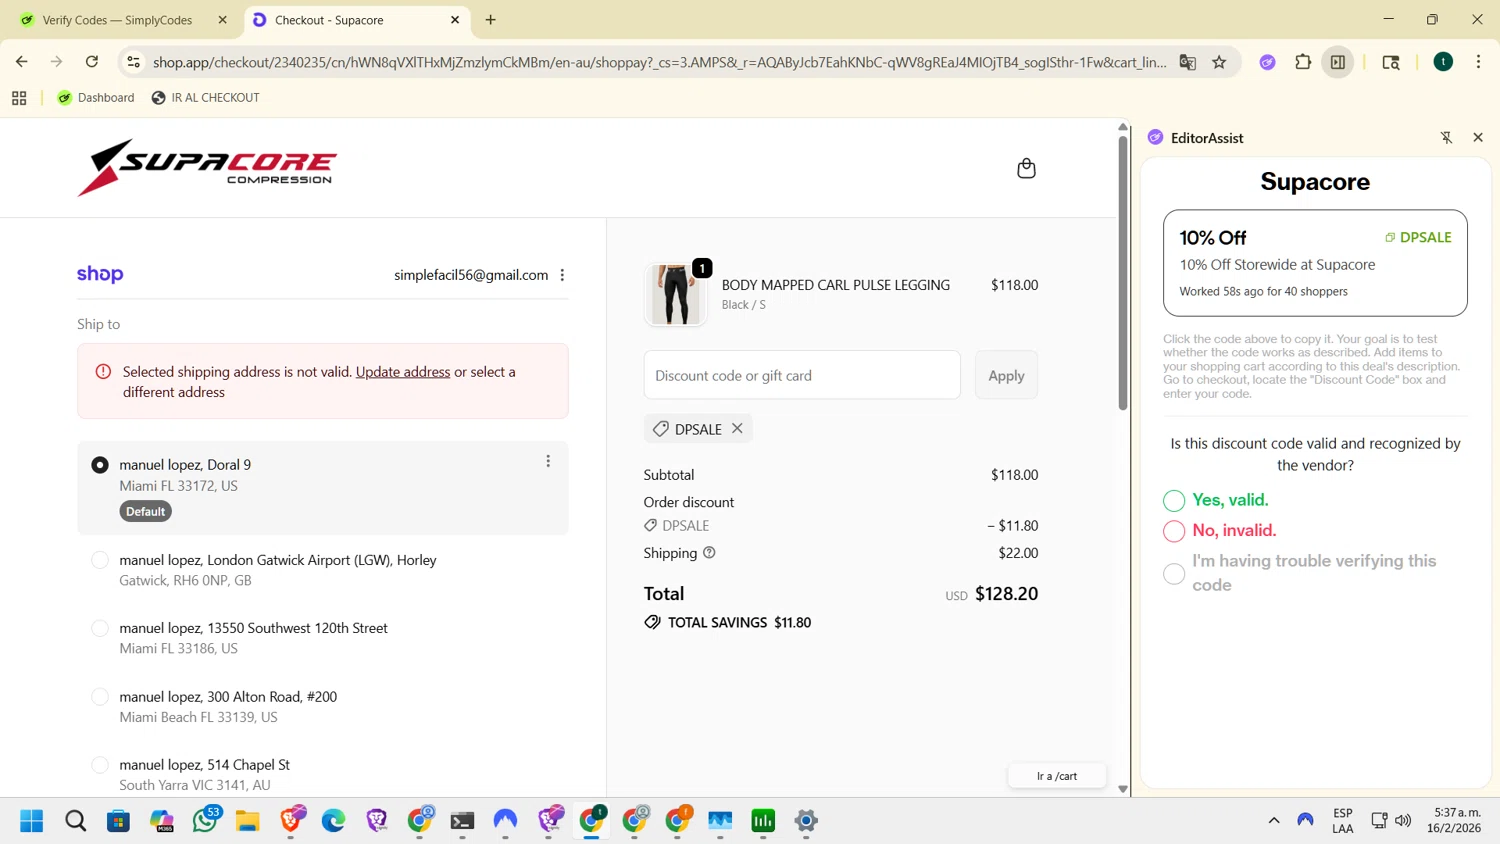Open WhatsApp from the taskbar

(x=205, y=821)
